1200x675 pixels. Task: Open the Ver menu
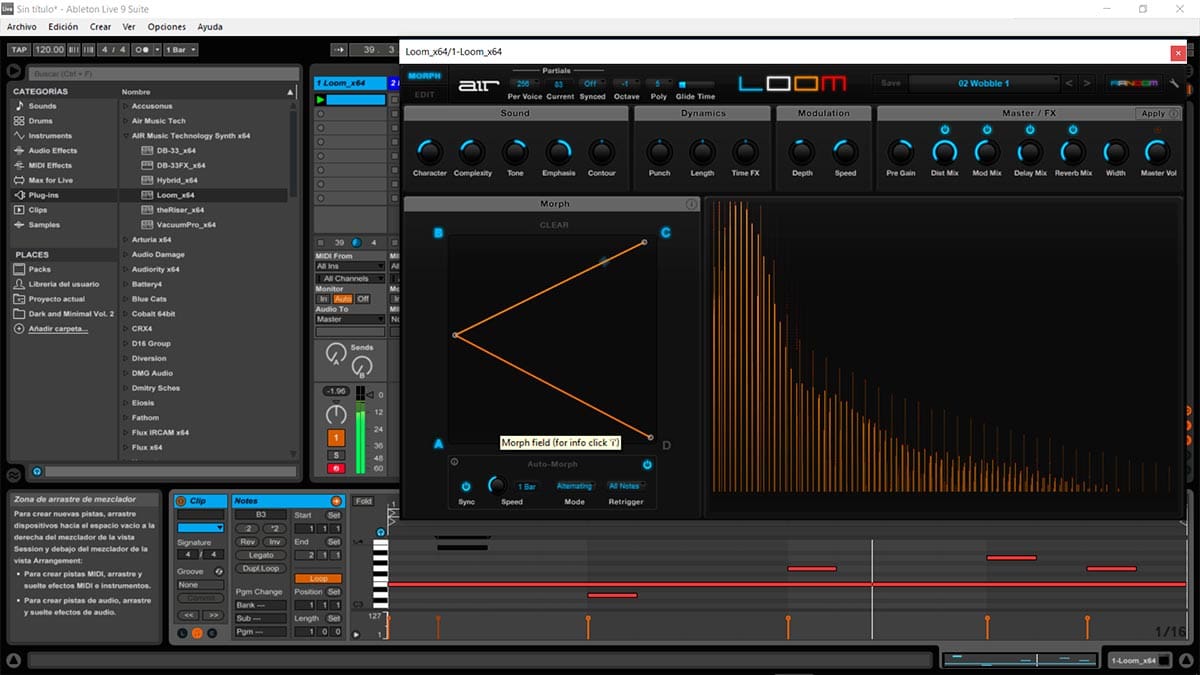(128, 27)
